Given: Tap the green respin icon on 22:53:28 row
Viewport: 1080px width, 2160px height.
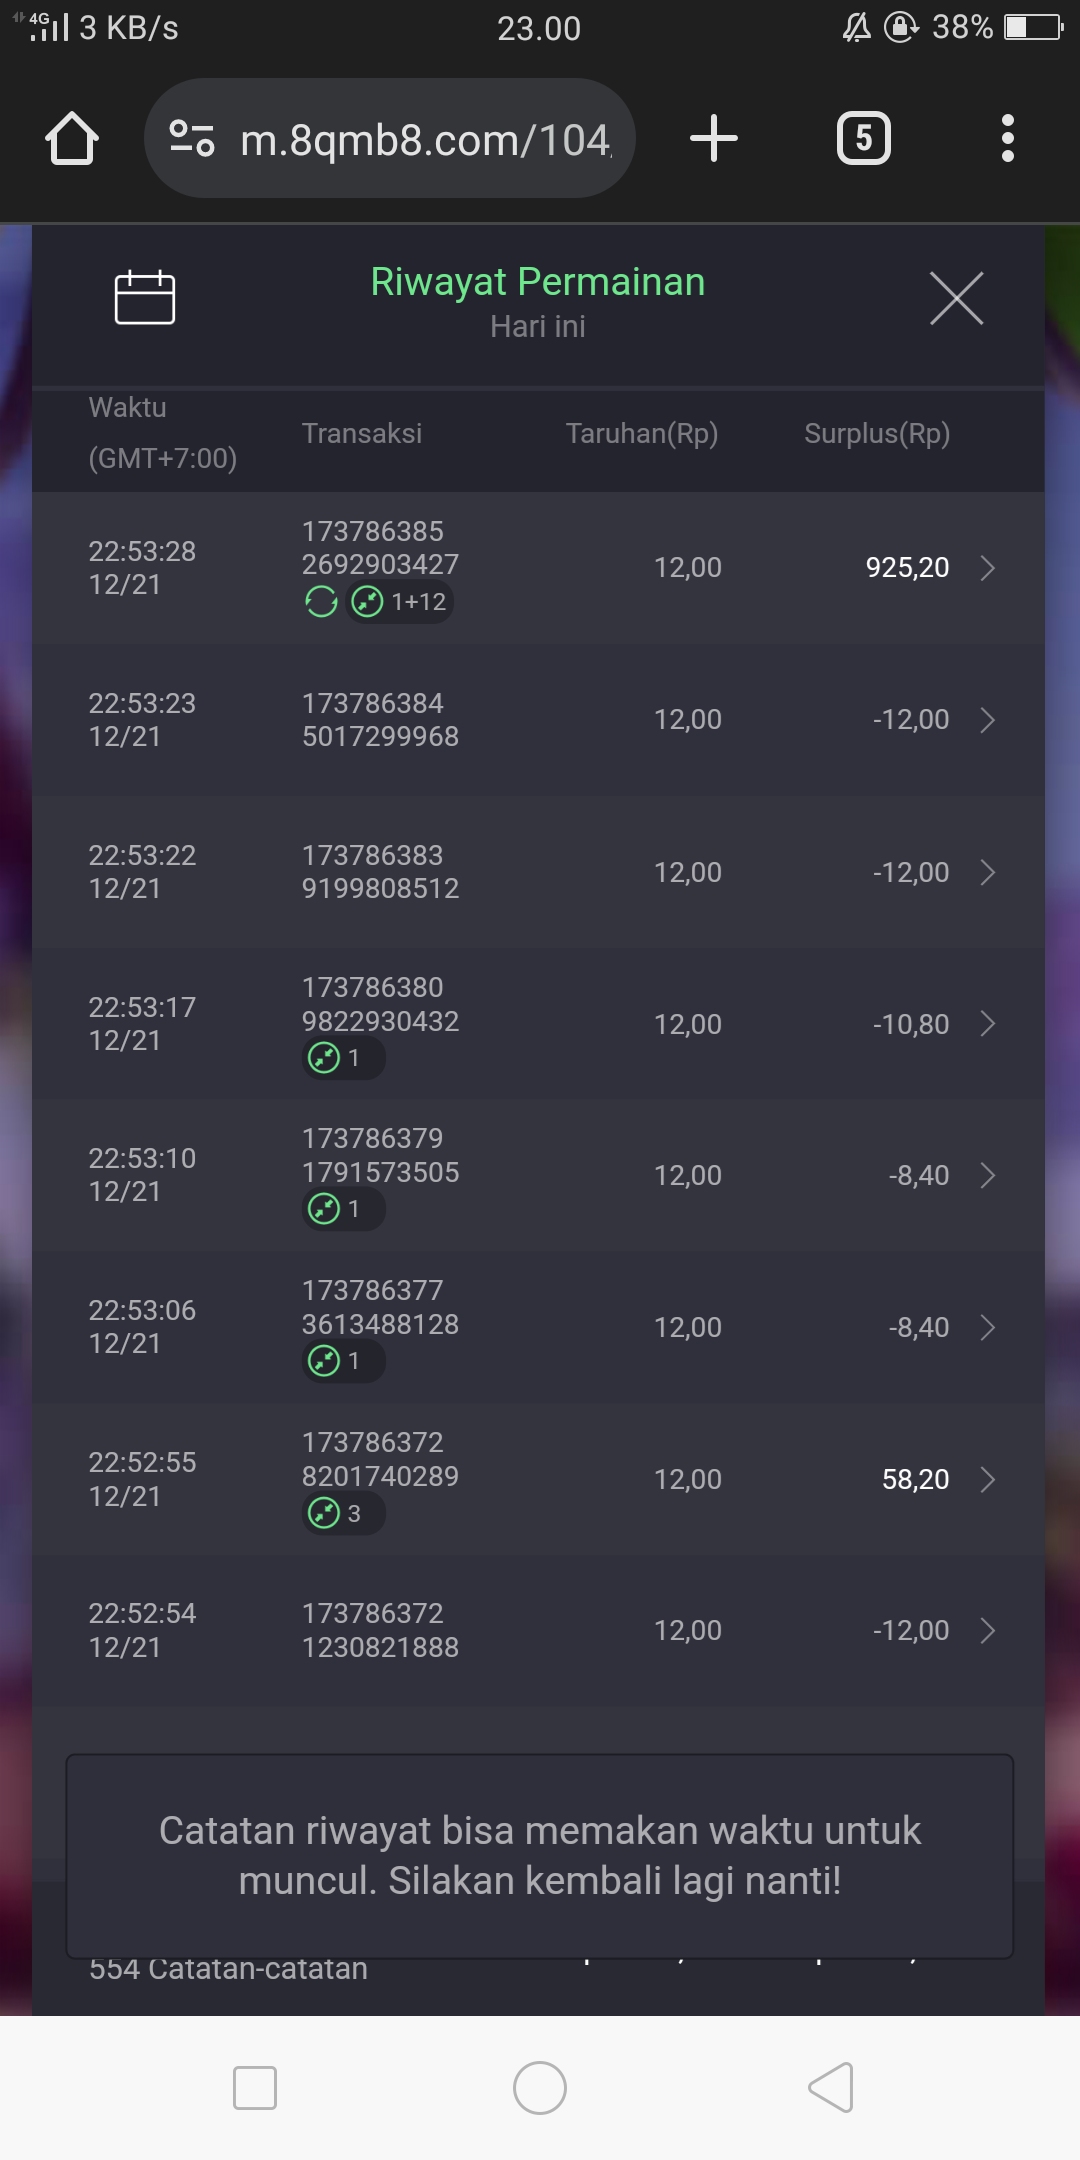Looking at the screenshot, I should pos(321,602).
